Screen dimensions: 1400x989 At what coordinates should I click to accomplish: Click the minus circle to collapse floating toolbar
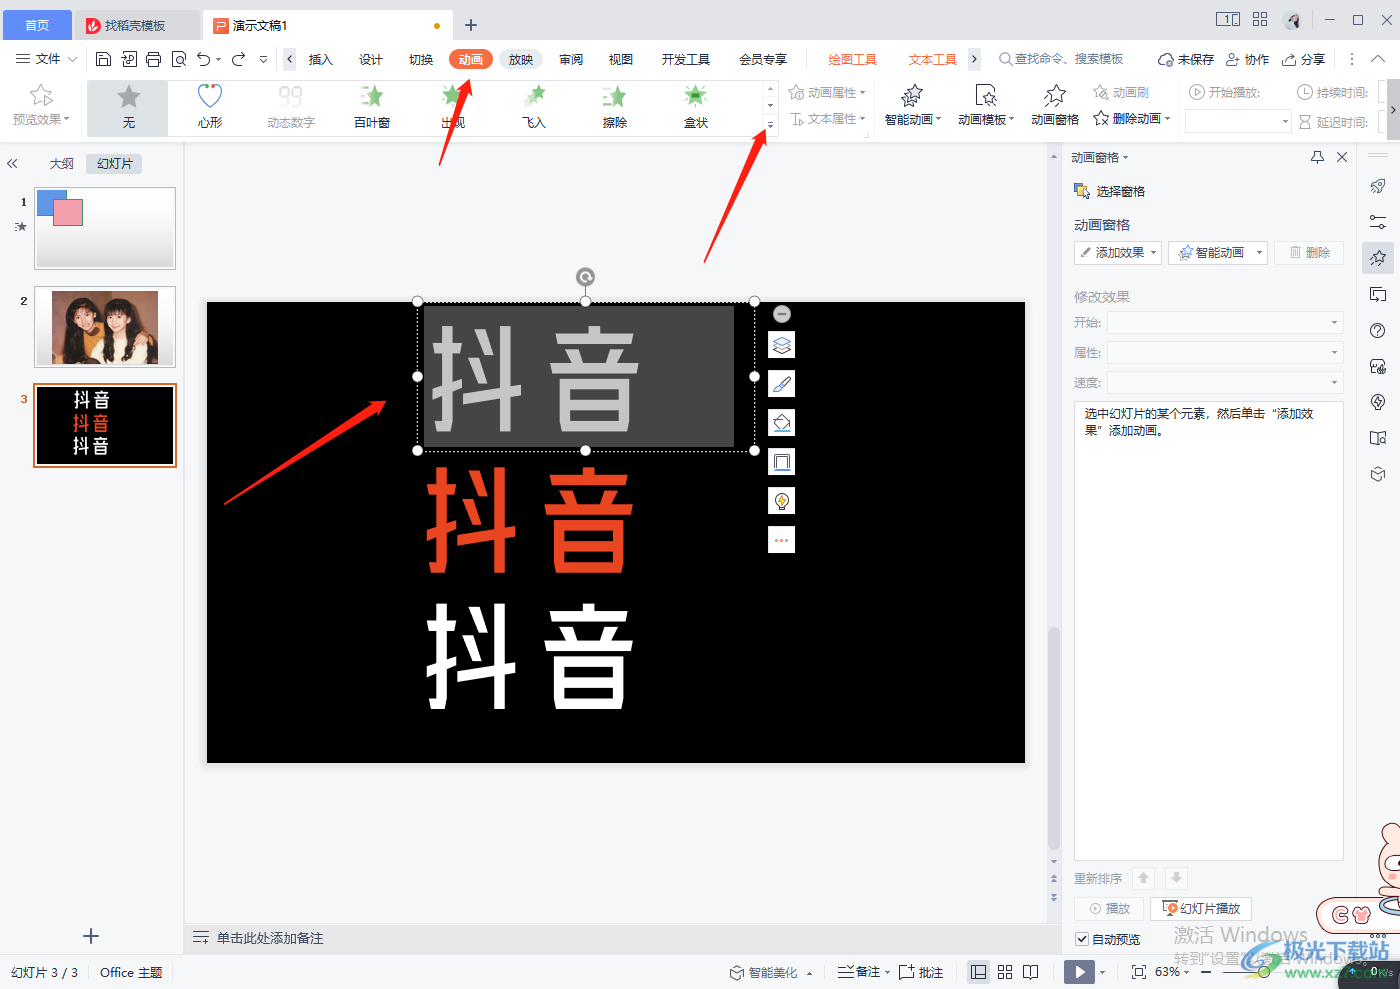(782, 314)
